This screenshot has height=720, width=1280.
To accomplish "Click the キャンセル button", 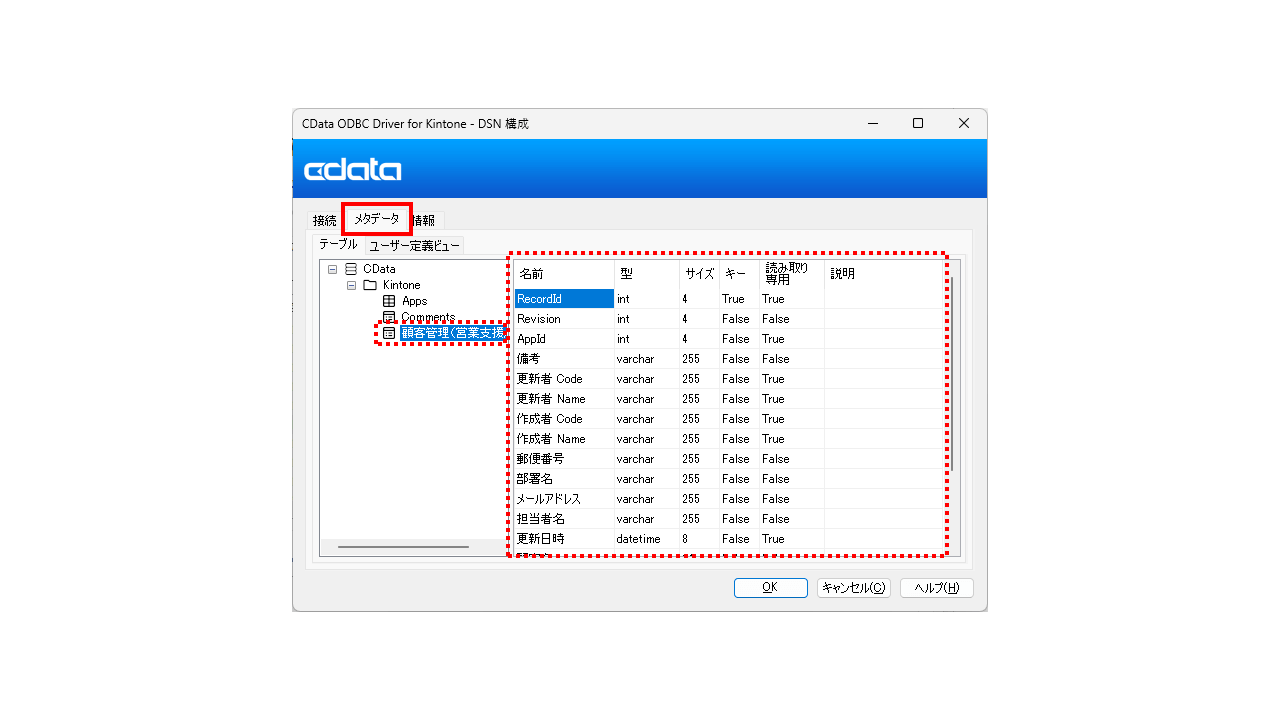I will (853, 588).
